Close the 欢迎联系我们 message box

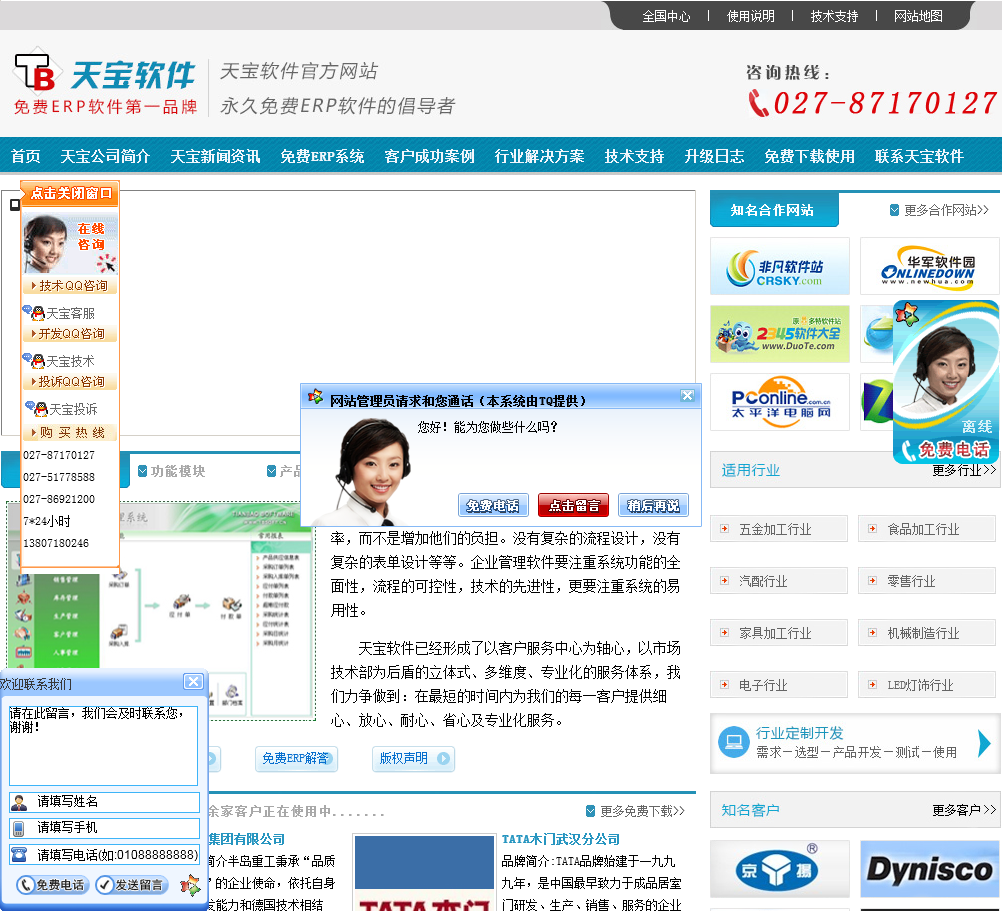tap(193, 682)
